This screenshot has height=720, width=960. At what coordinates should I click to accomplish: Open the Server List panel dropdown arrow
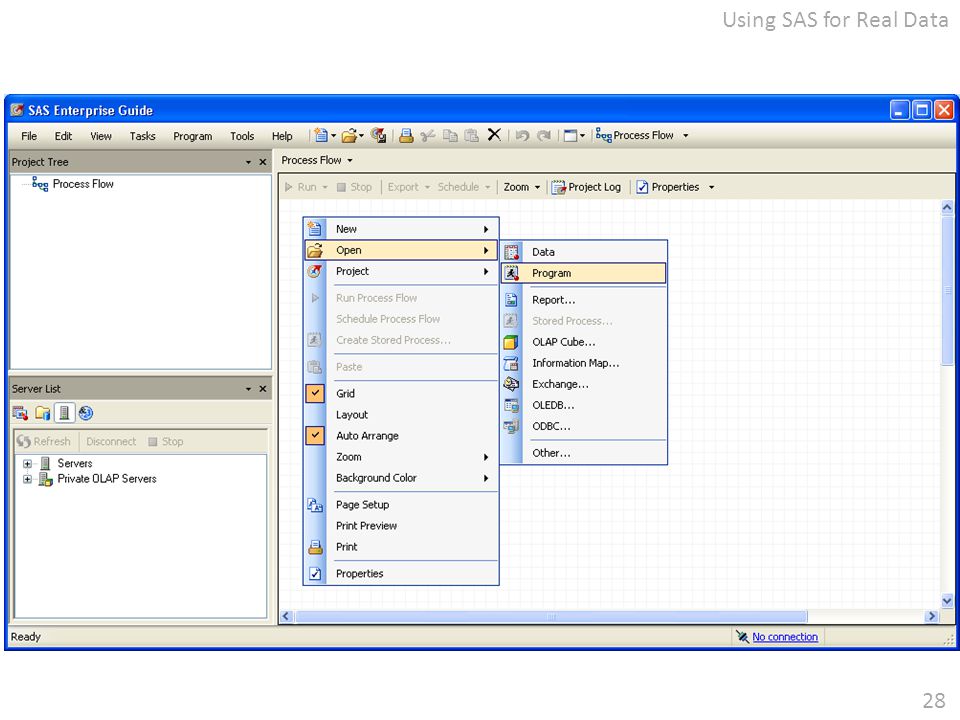pyautogui.click(x=248, y=389)
